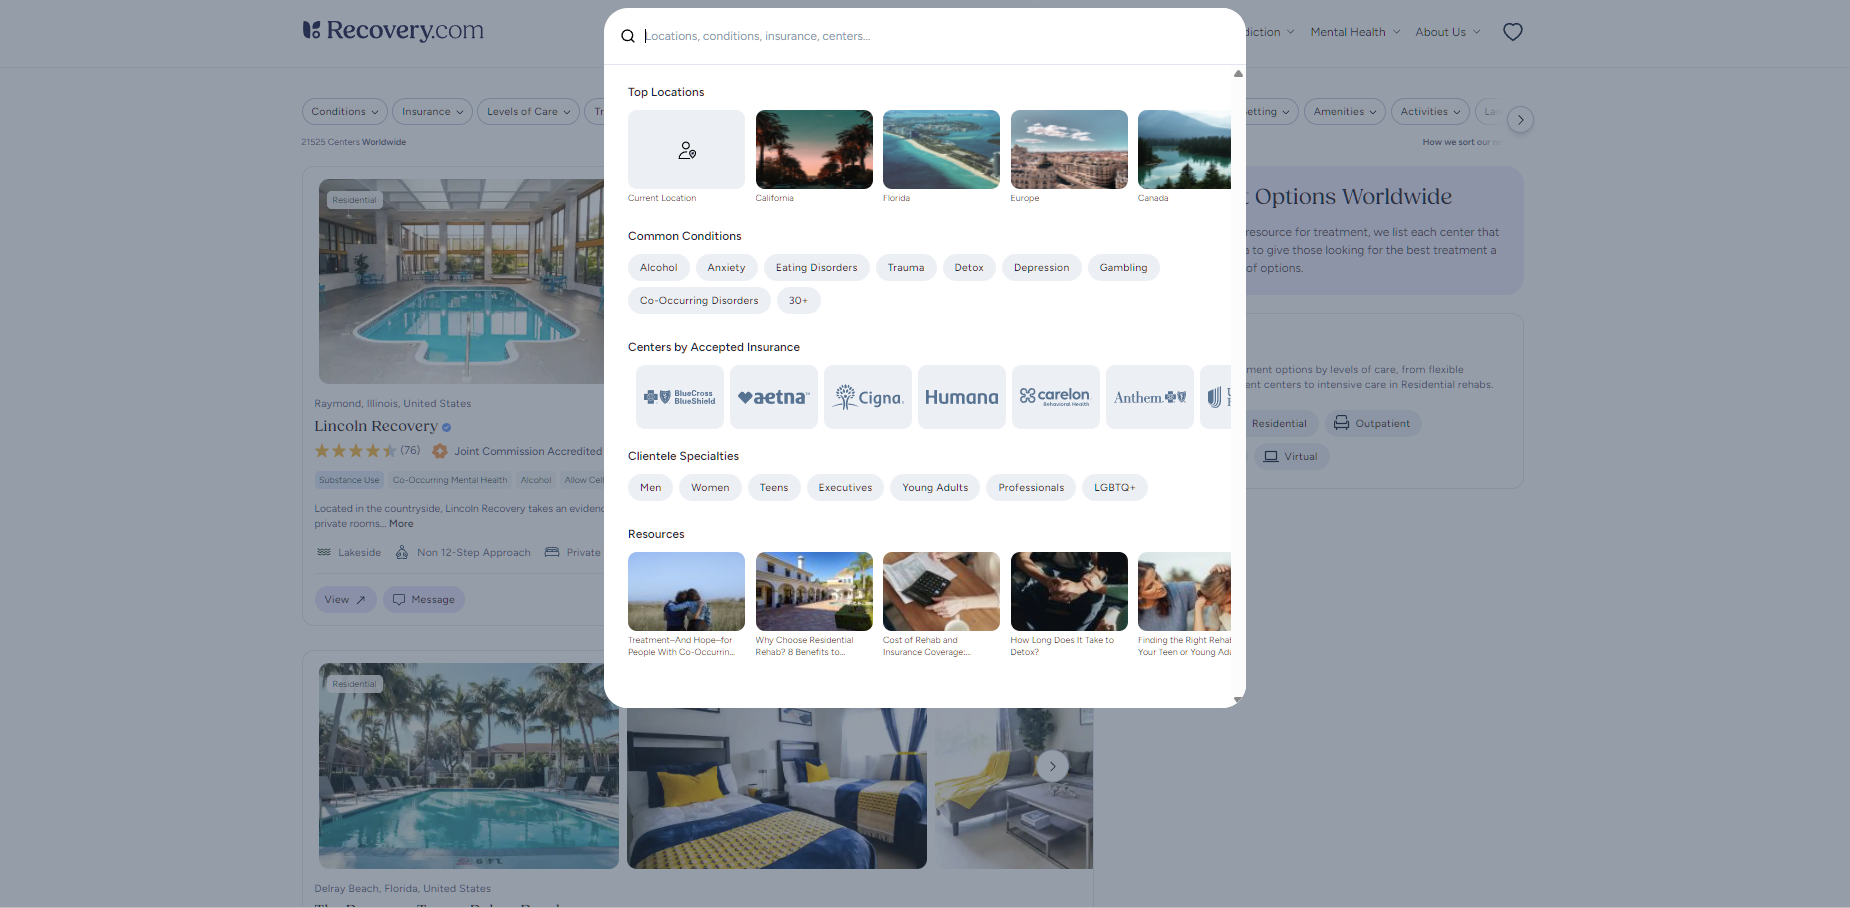This screenshot has height=908, width=1850.
Task: Click the Current Location icon tile
Action: point(686,150)
